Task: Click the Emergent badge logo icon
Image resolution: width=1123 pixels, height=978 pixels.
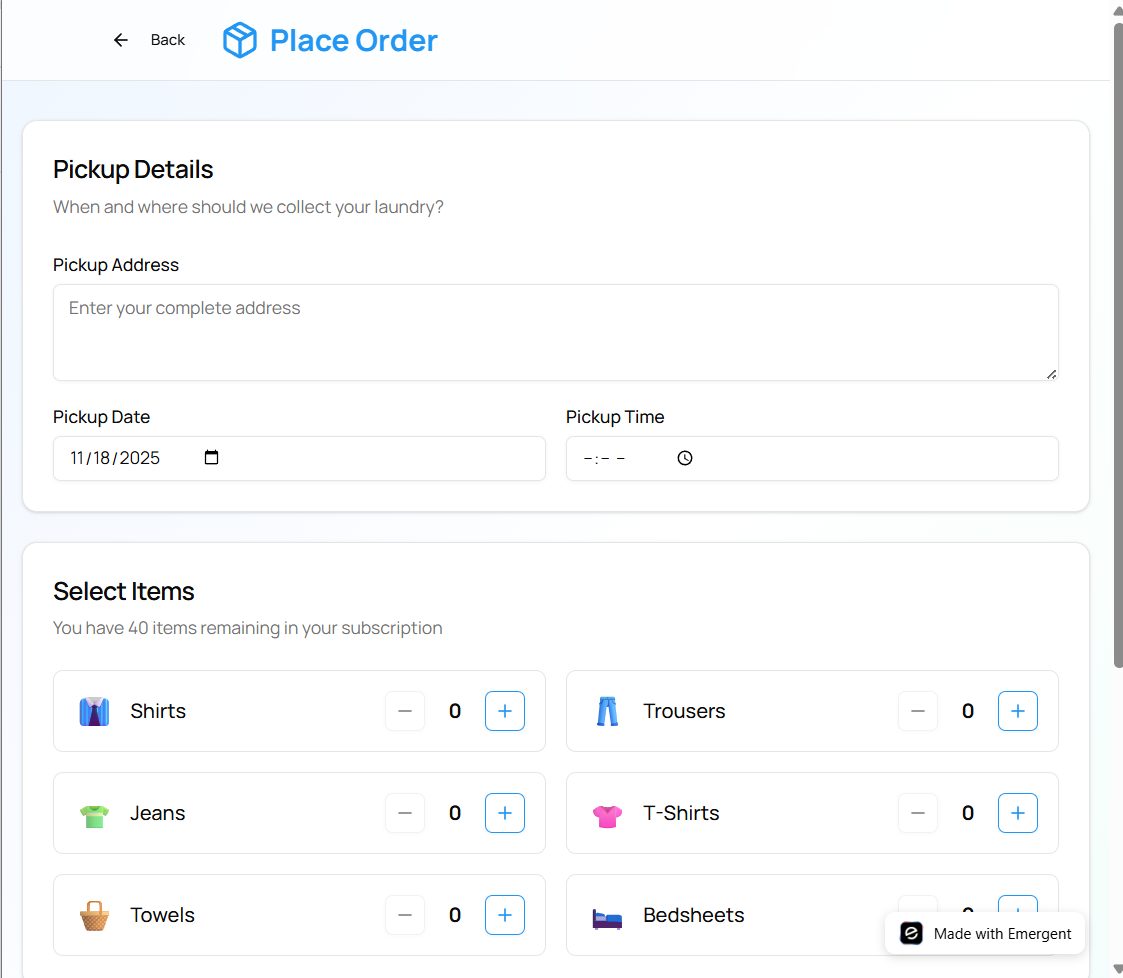Action: click(910, 933)
